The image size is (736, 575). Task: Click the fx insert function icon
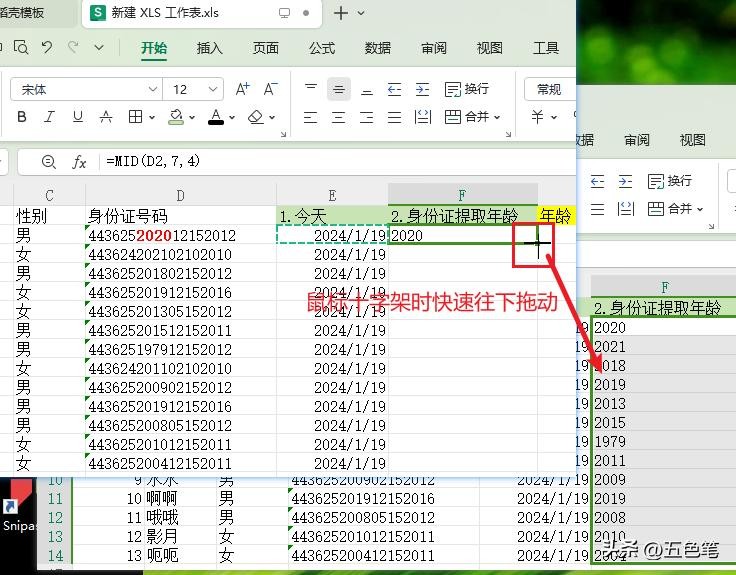point(79,161)
